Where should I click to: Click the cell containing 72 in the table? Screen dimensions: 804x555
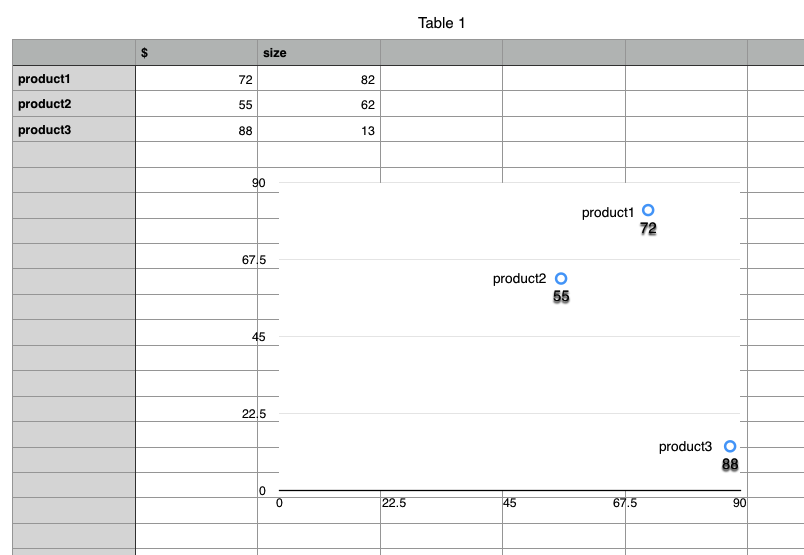tap(196, 79)
